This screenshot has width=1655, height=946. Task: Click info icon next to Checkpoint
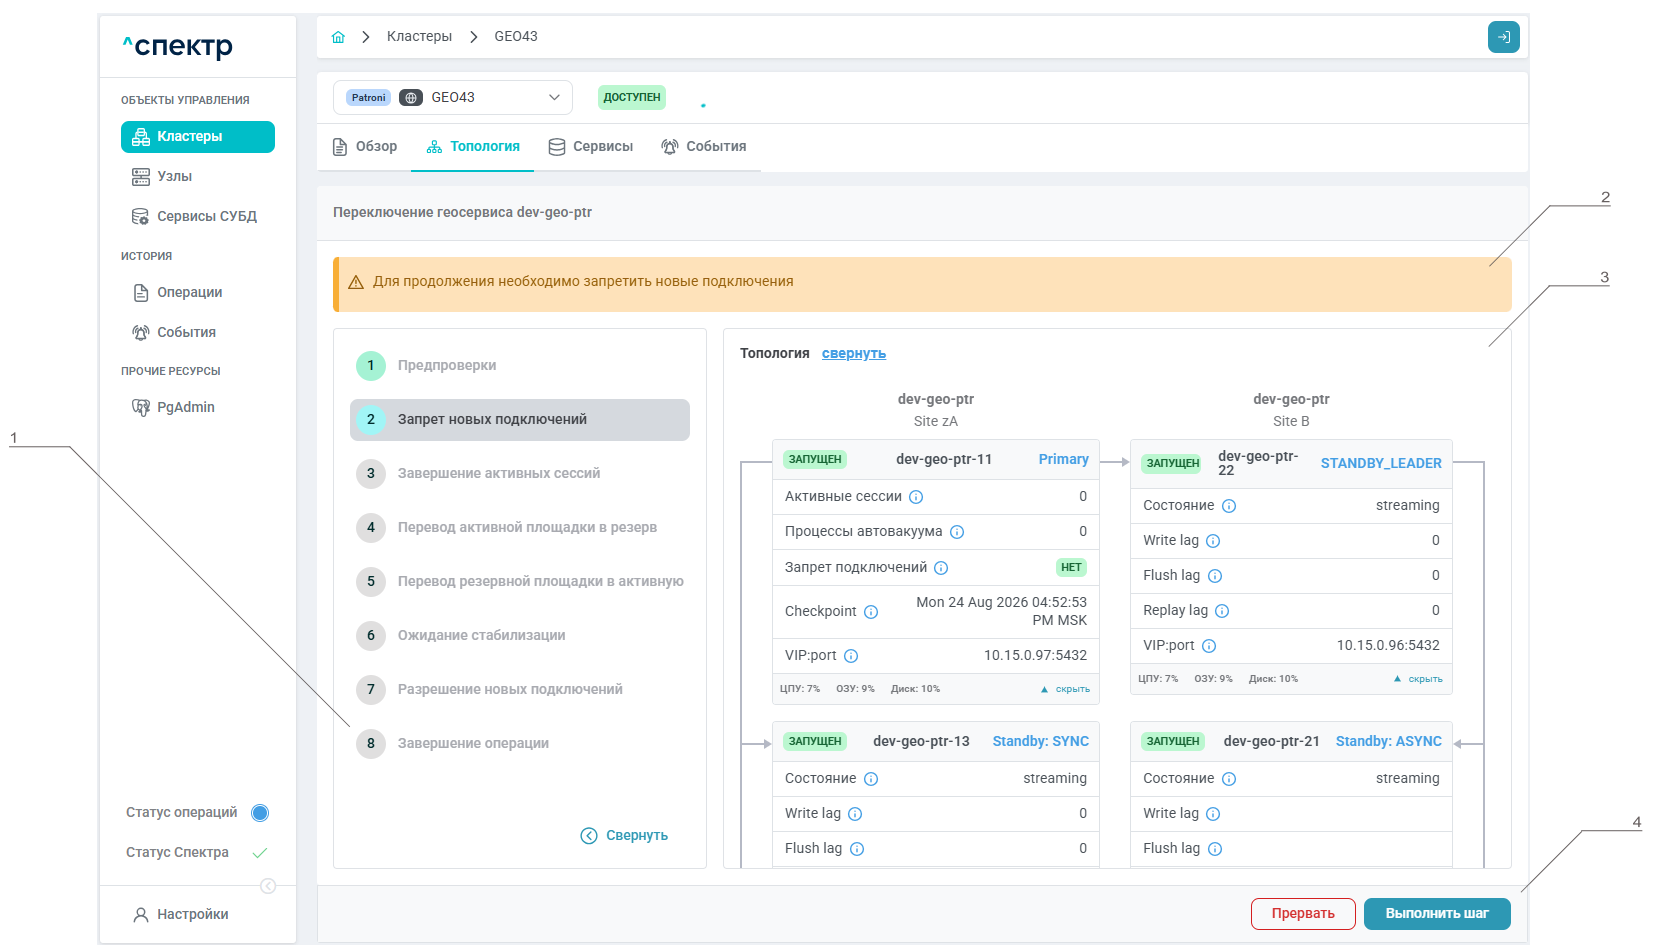click(871, 612)
